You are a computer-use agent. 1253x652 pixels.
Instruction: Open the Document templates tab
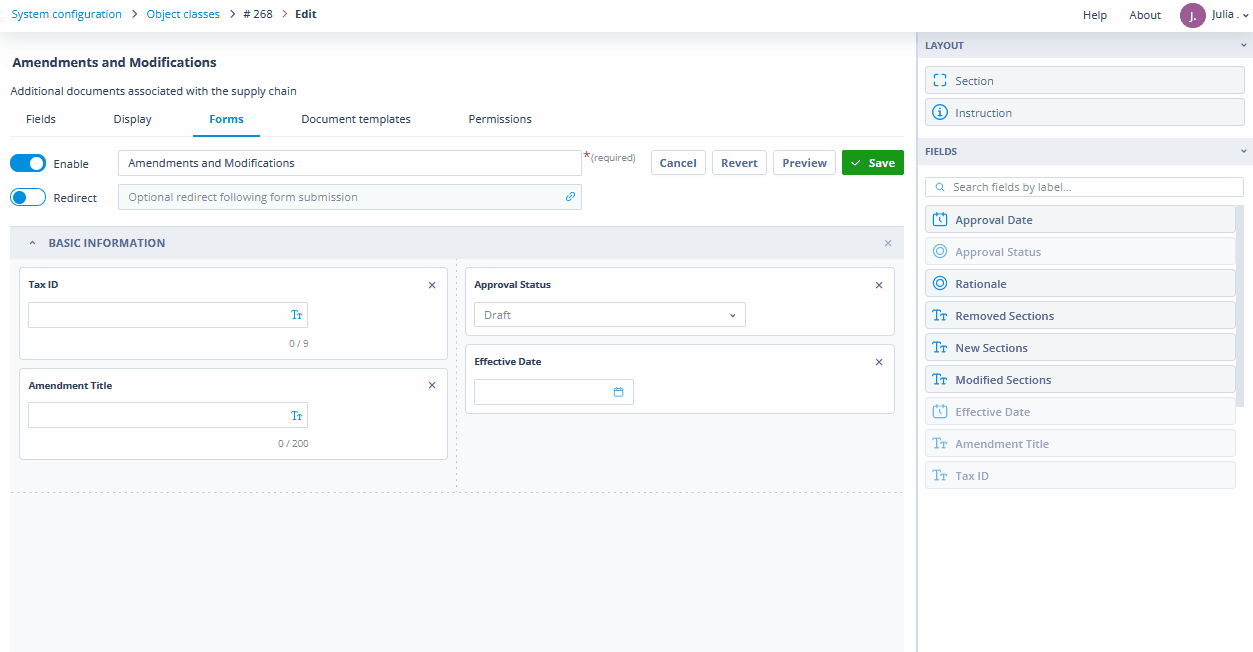click(356, 119)
